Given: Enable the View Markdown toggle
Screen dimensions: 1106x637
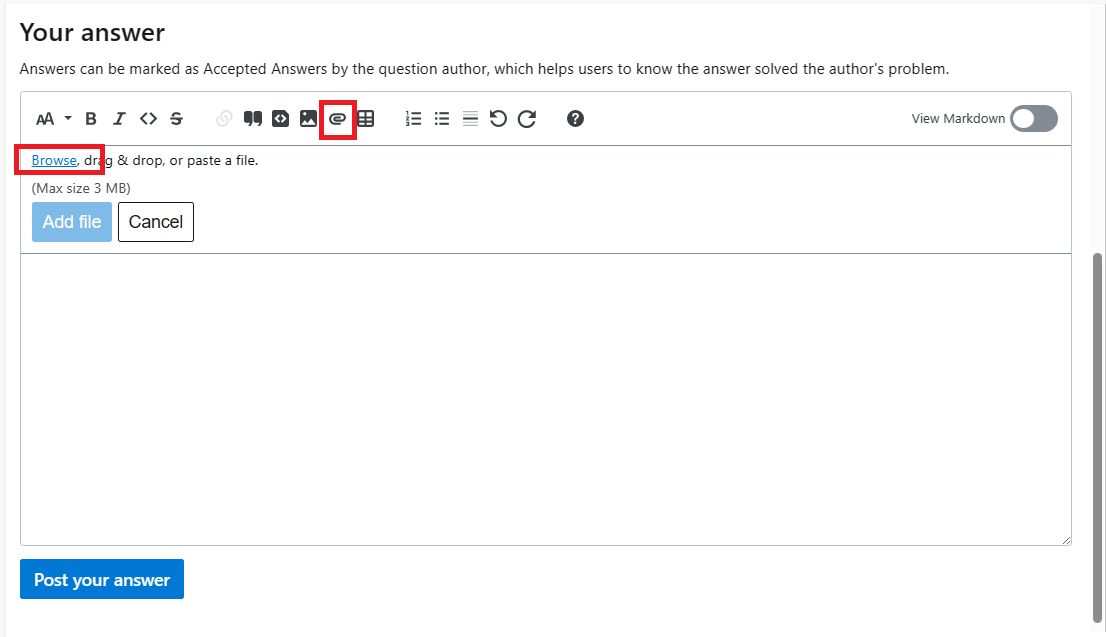Looking at the screenshot, I should (1033, 118).
